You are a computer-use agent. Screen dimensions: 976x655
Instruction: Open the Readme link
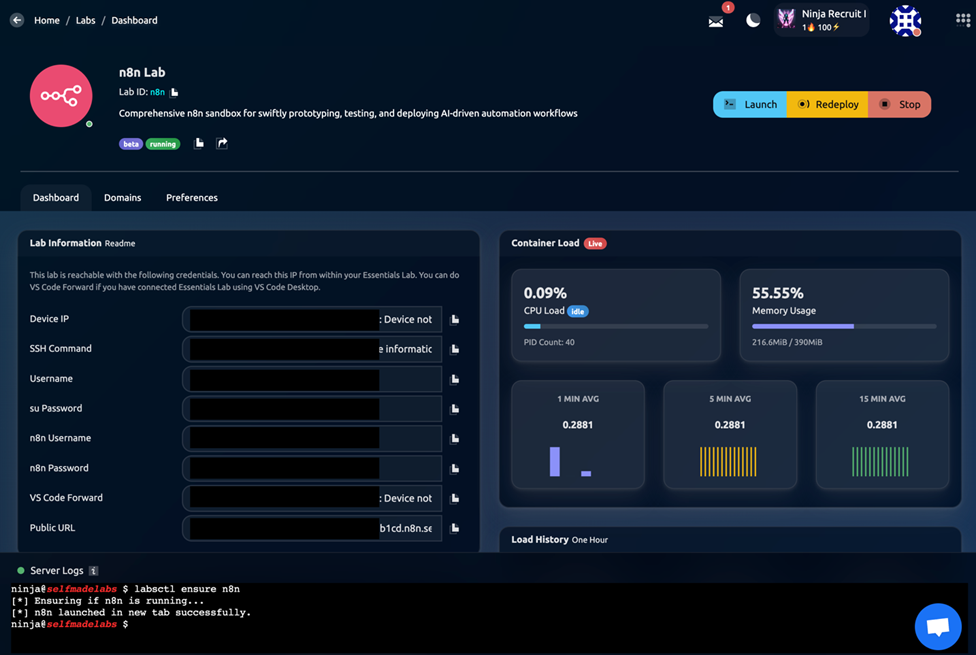click(120, 243)
